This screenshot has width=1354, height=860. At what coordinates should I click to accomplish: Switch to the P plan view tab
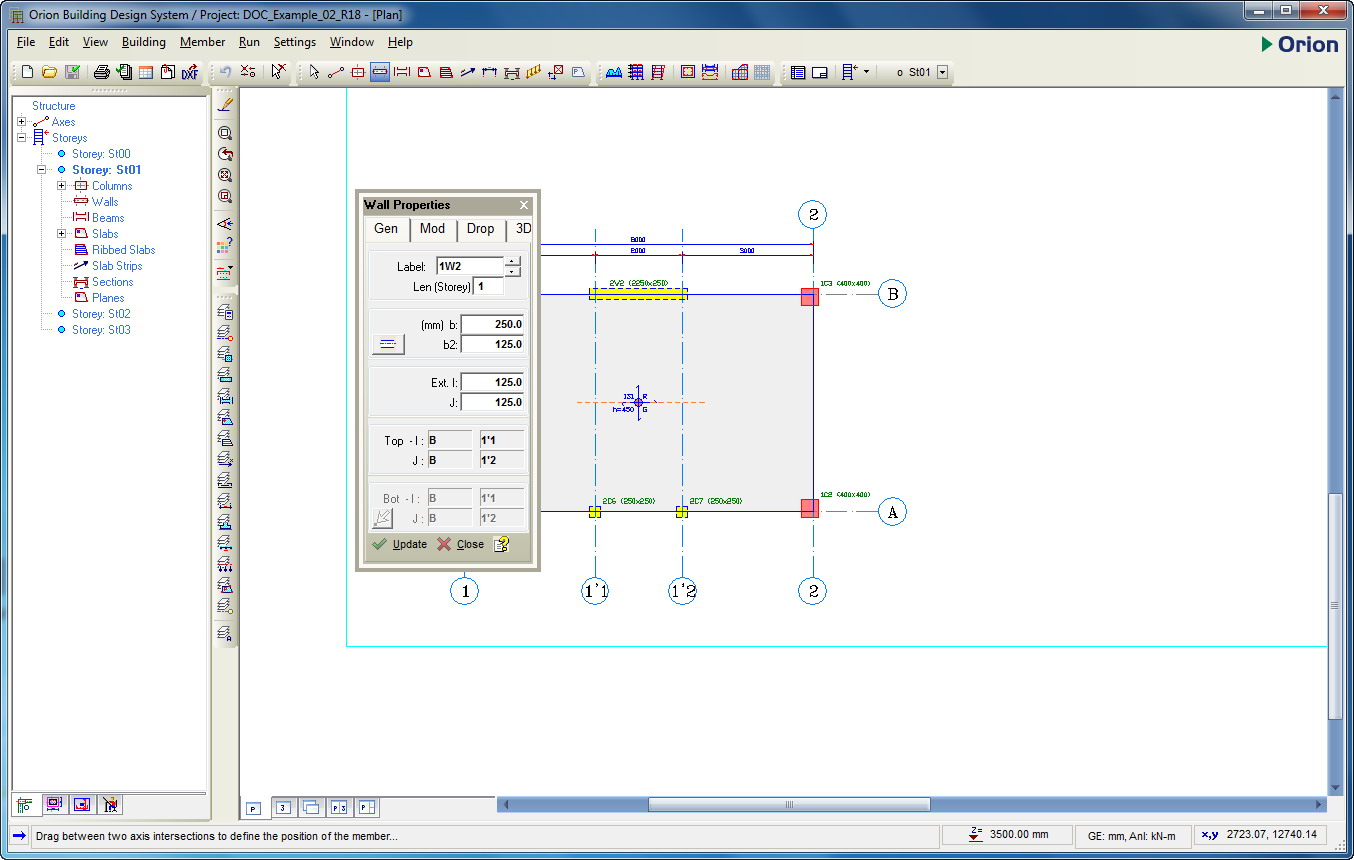click(254, 807)
